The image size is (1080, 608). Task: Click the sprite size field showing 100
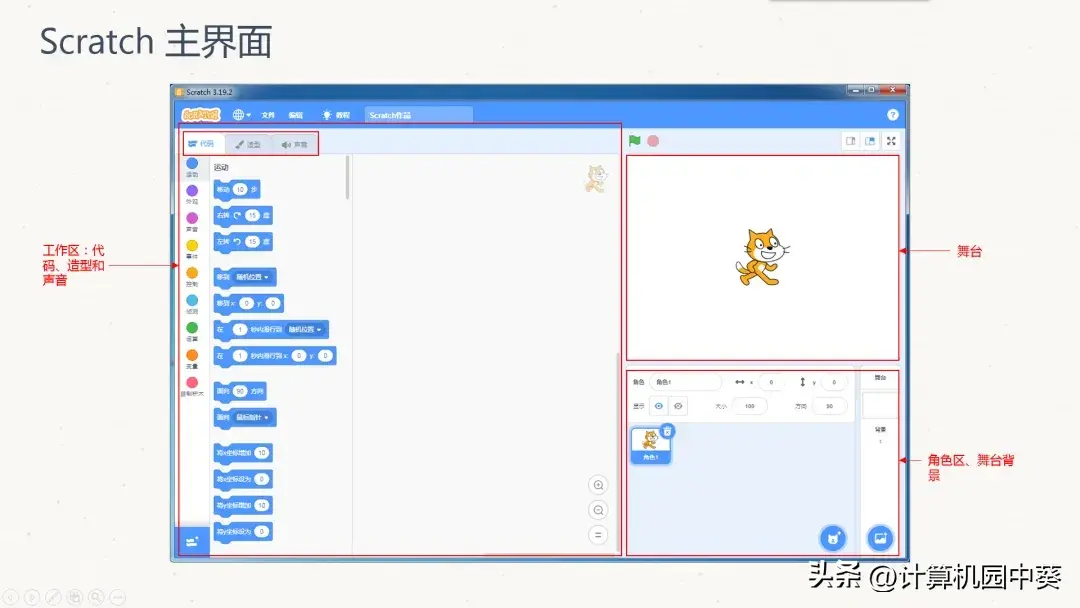749,406
